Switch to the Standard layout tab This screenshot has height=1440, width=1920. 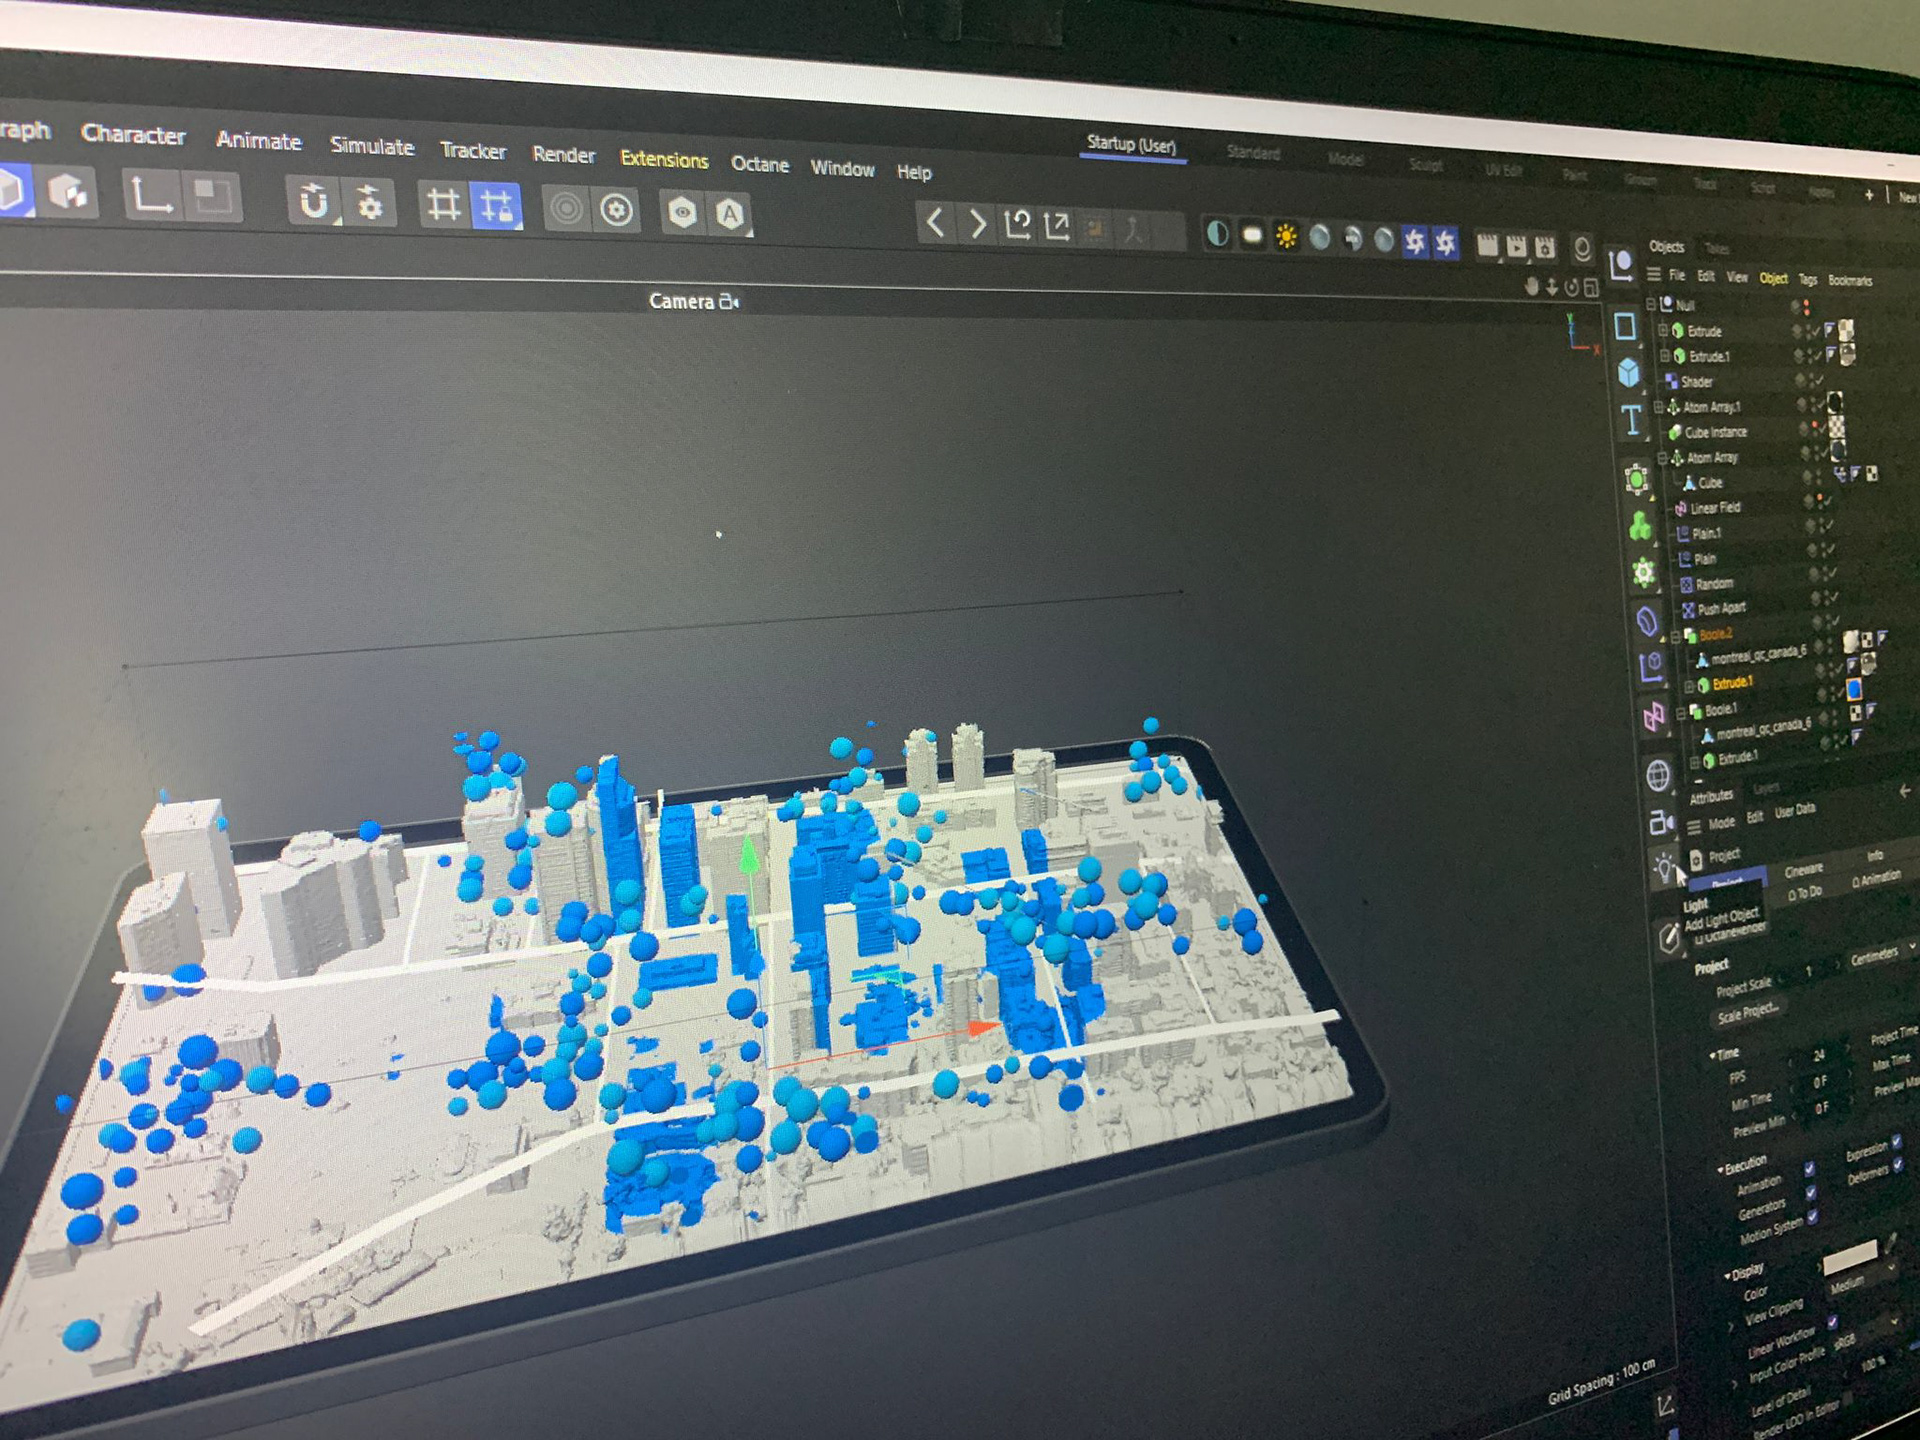[x=1253, y=153]
